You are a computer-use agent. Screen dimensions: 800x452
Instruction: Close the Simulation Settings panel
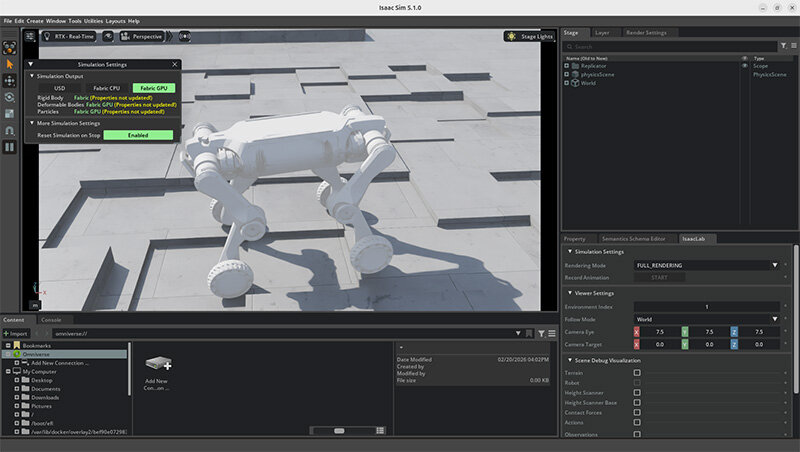(173, 64)
